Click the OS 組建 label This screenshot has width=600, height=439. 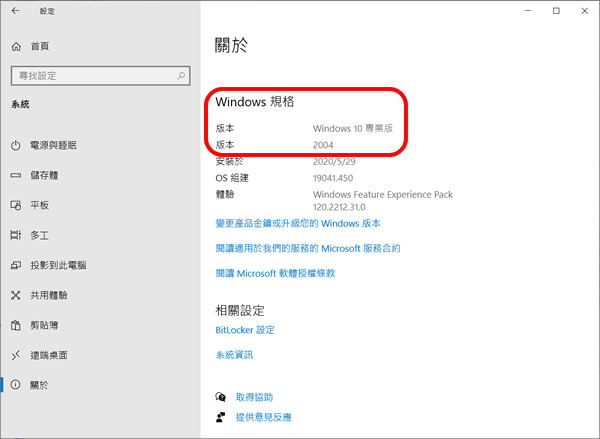pos(232,178)
